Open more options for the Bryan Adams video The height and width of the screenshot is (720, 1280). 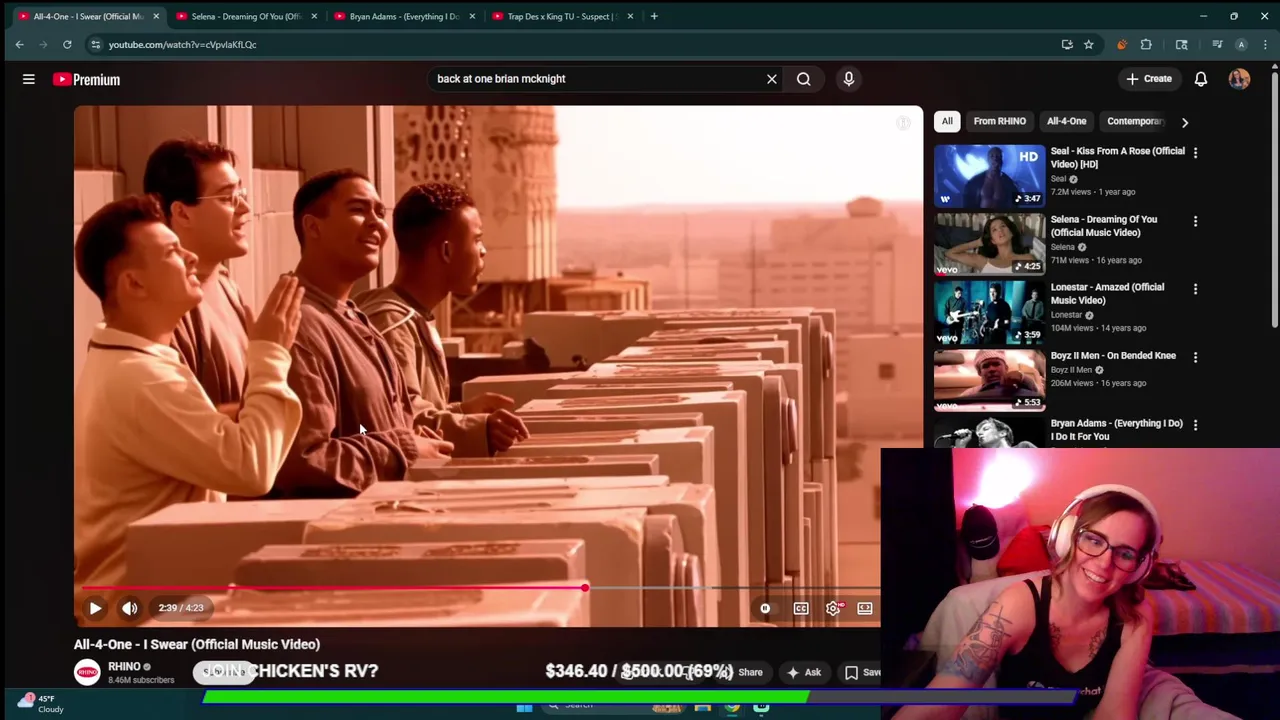pos(1195,425)
